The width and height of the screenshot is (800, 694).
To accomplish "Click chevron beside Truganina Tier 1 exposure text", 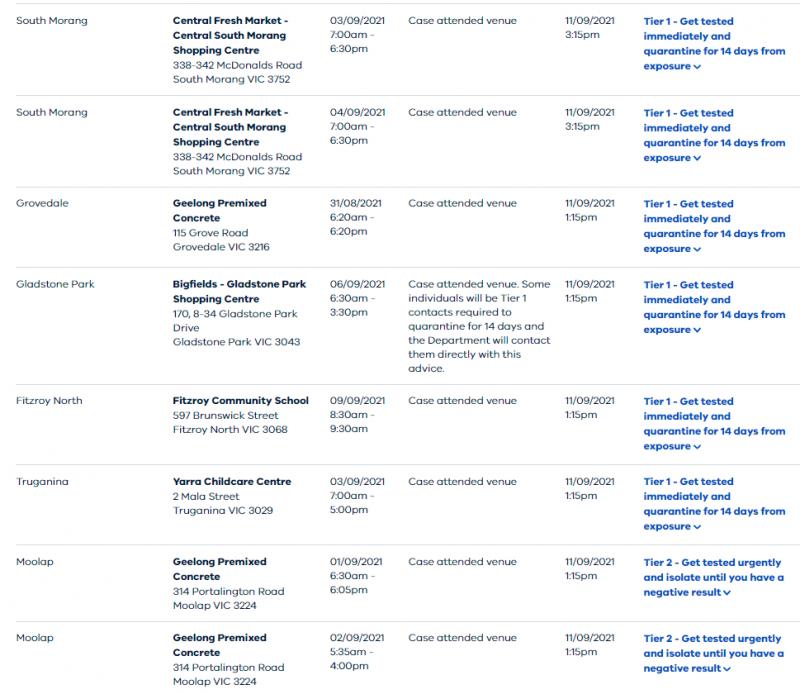I will (697, 527).
